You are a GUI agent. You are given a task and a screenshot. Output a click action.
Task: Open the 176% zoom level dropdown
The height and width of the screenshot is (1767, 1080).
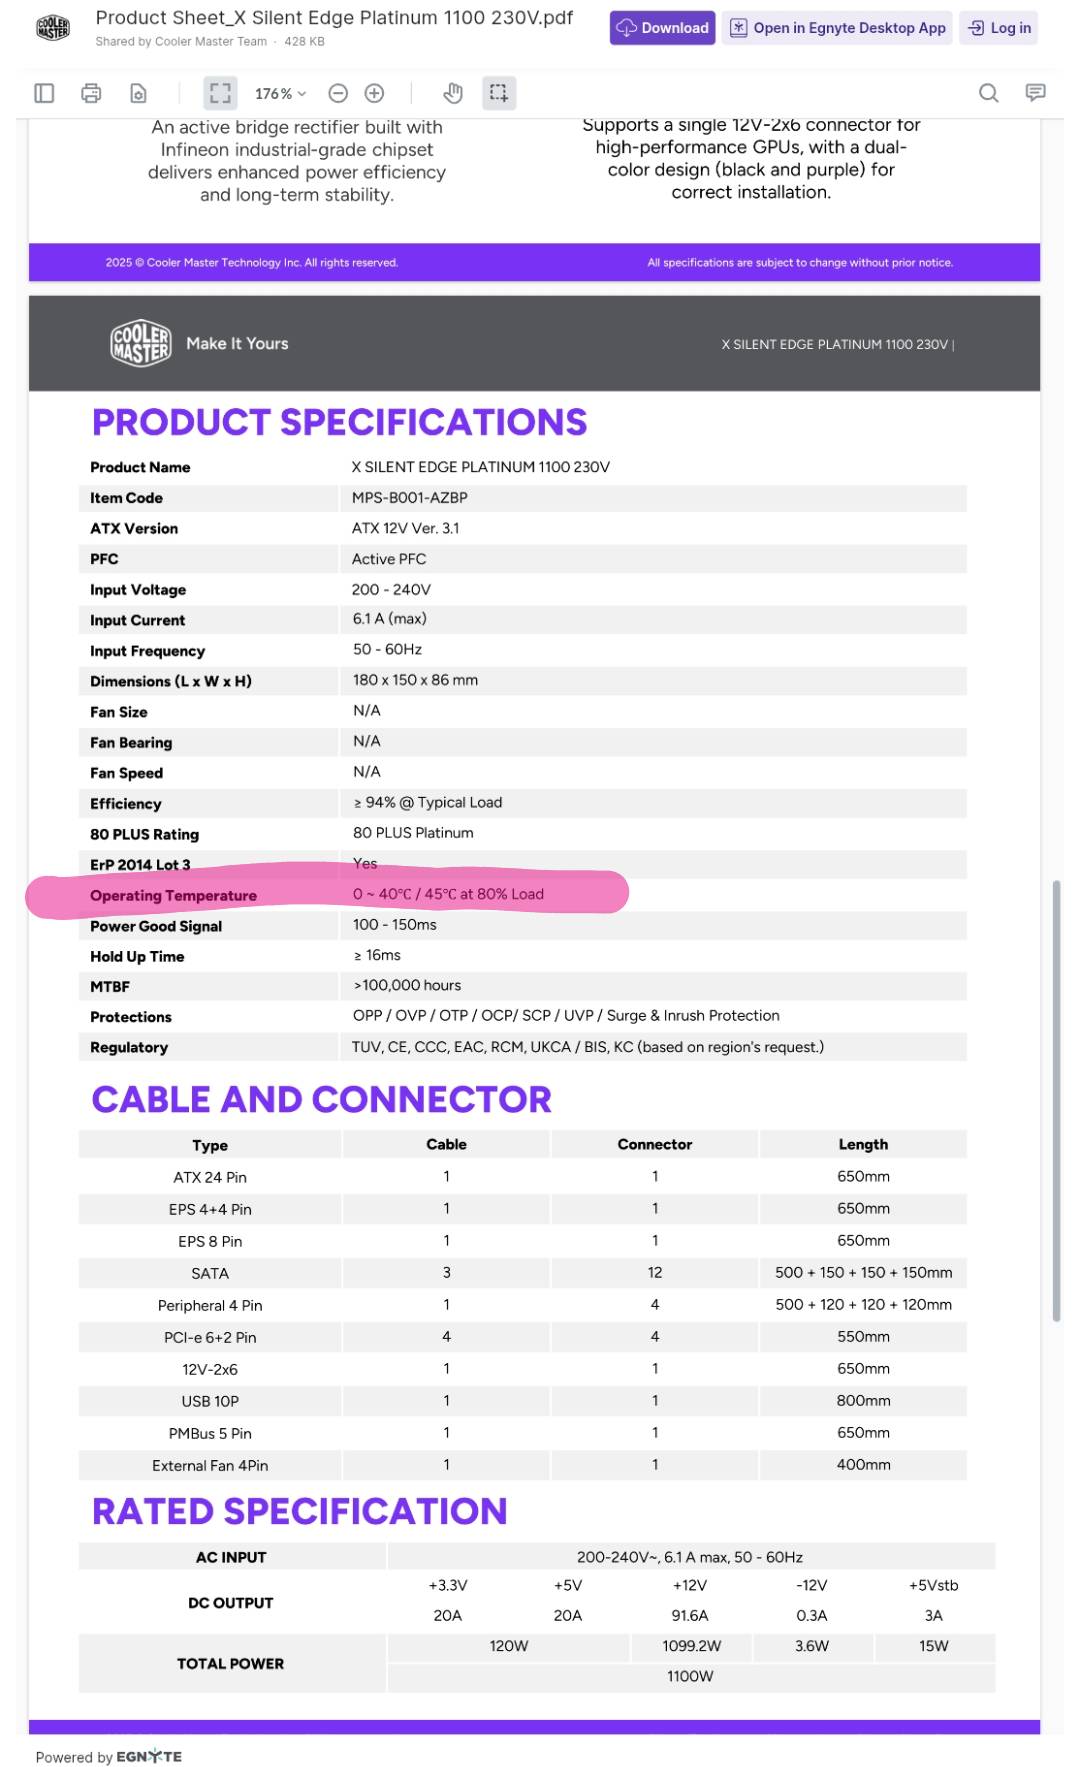pyautogui.click(x=280, y=93)
